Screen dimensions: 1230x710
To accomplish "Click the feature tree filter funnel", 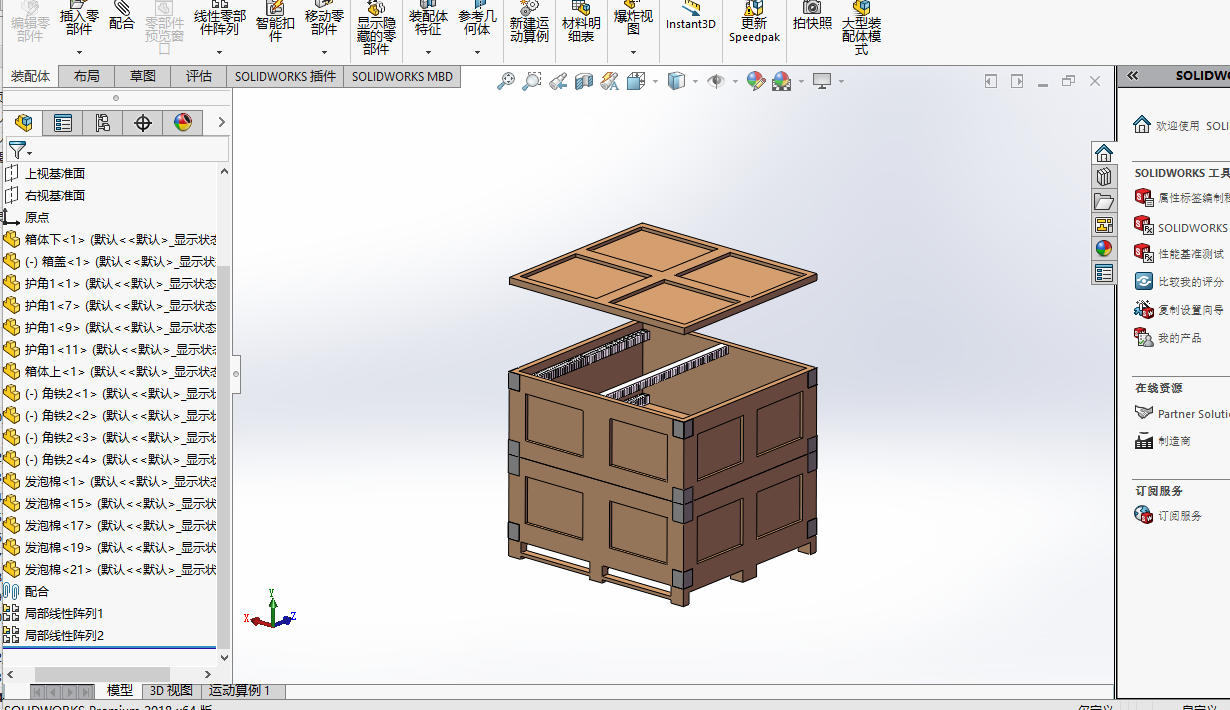I will point(17,150).
